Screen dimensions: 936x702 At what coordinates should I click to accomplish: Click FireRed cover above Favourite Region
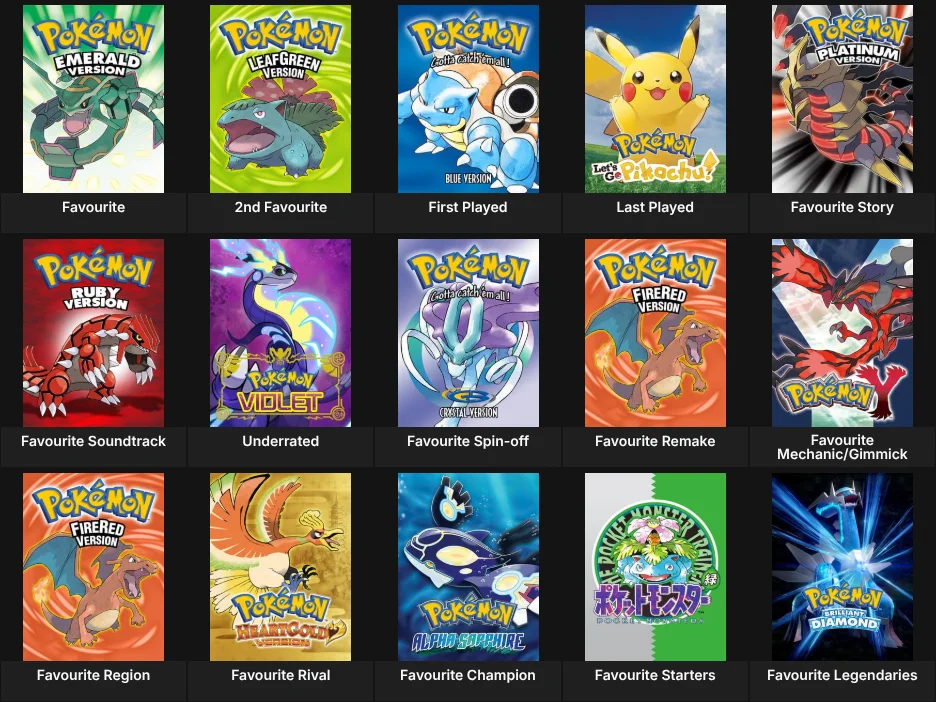coord(93,567)
